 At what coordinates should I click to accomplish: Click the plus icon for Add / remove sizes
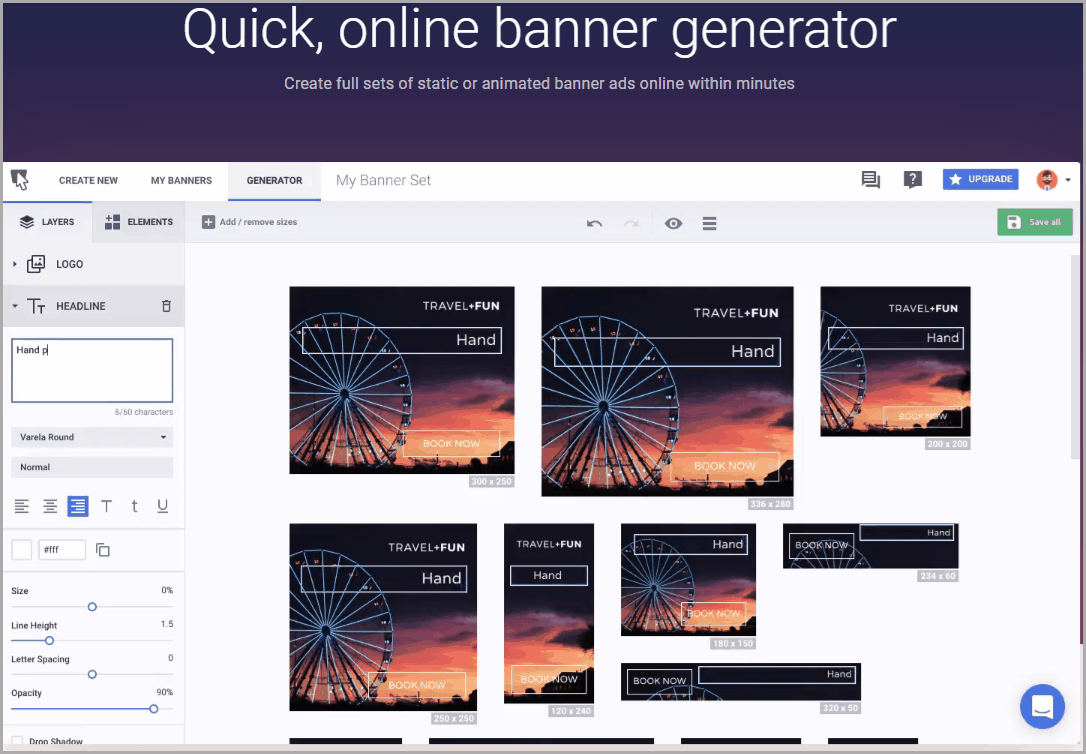pos(208,222)
